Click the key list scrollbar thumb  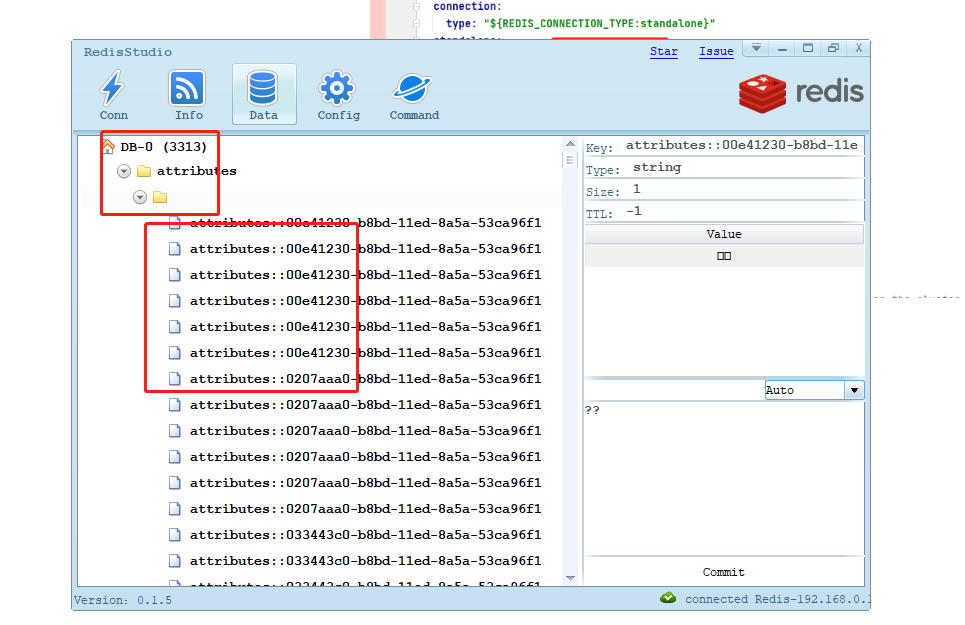[x=570, y=161]
